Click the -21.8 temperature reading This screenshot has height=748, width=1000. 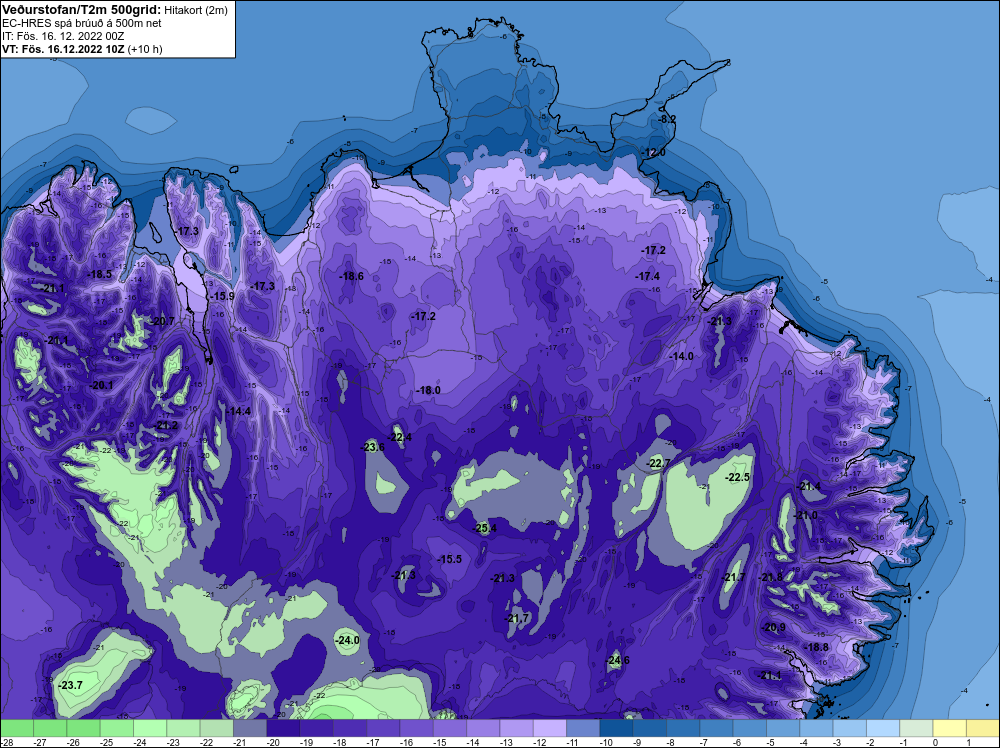pyautogui.click(x=771, y=577)
